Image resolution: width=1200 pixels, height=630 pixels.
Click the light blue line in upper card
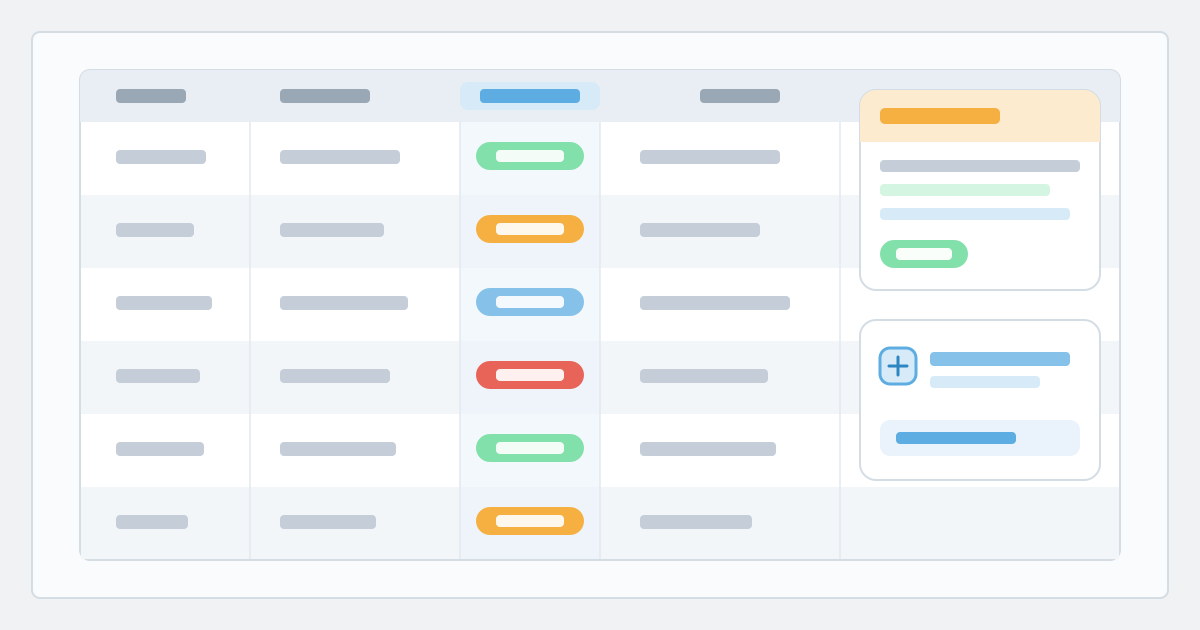point(975,214)
